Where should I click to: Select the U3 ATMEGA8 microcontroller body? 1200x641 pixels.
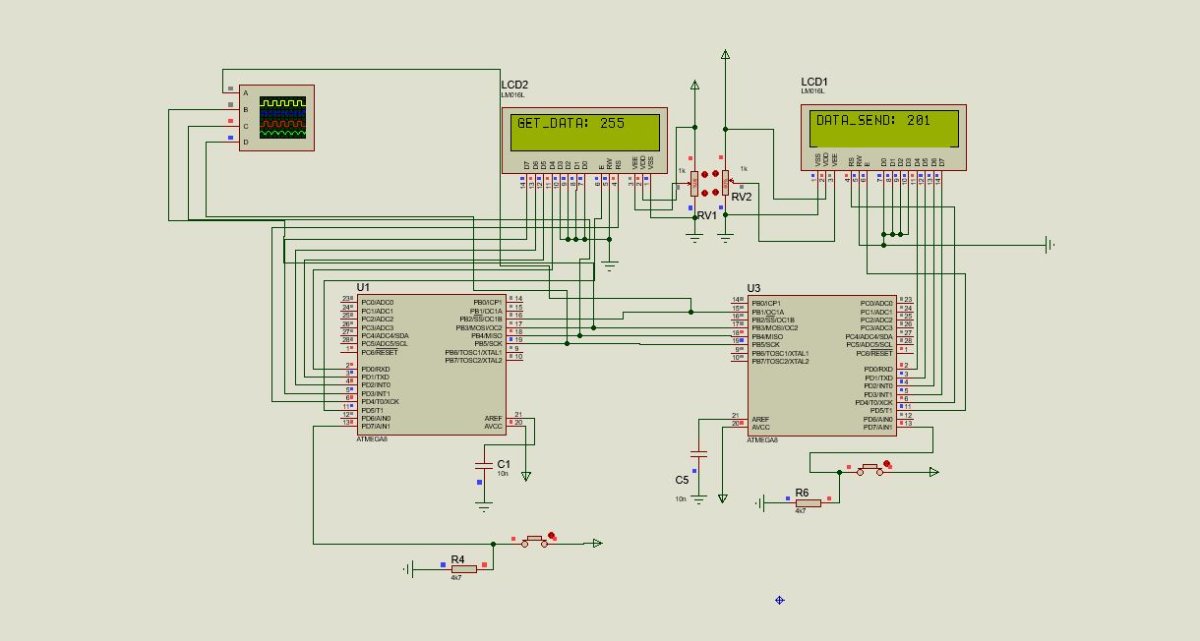pos(822,365)
